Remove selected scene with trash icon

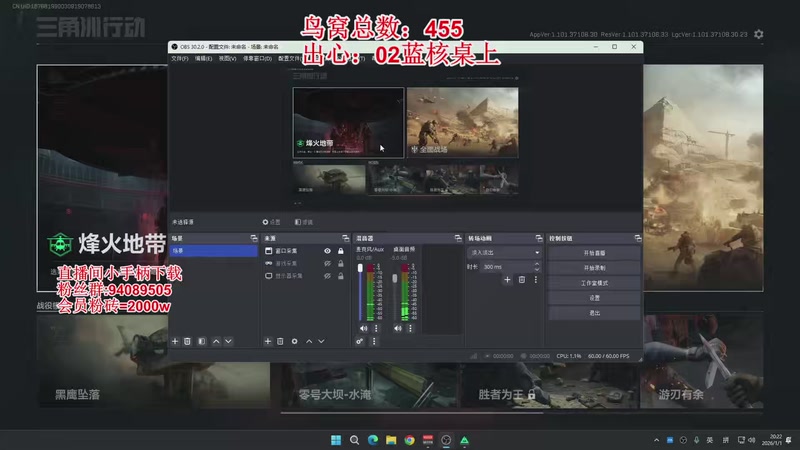tap(187, 341)
